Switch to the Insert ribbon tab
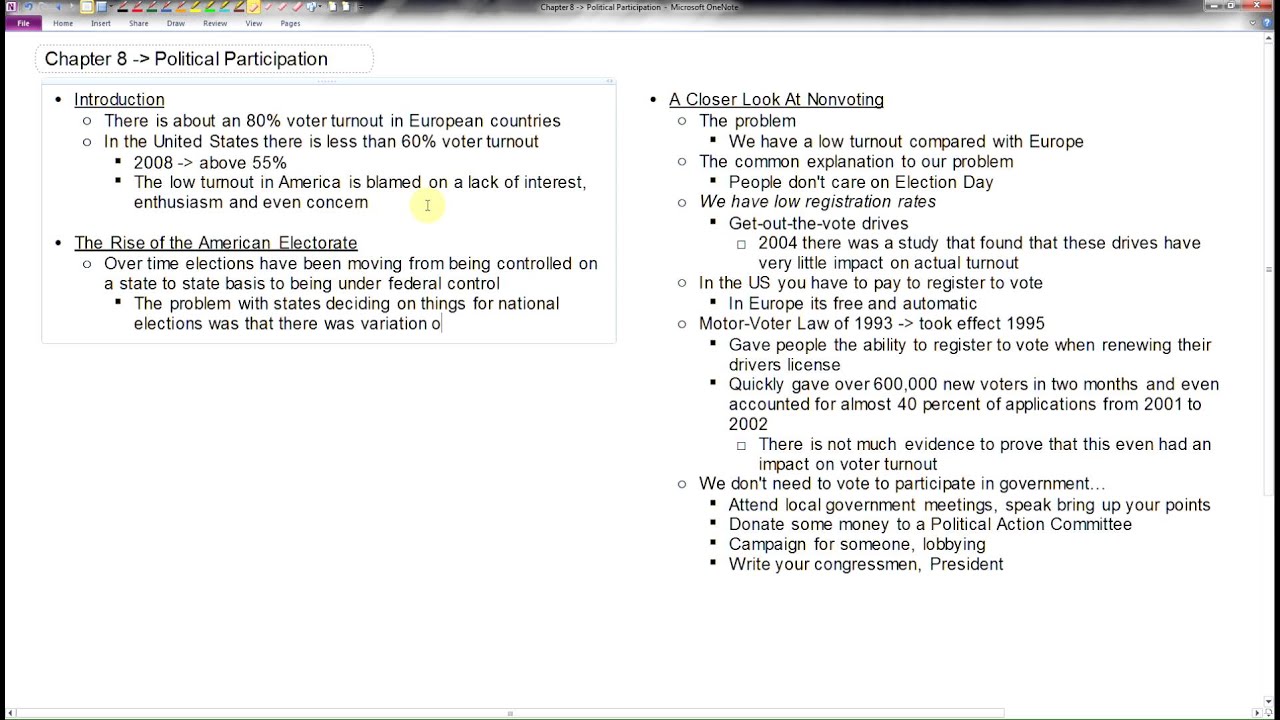Screen dimensions: 1280x720 point(101,23)
